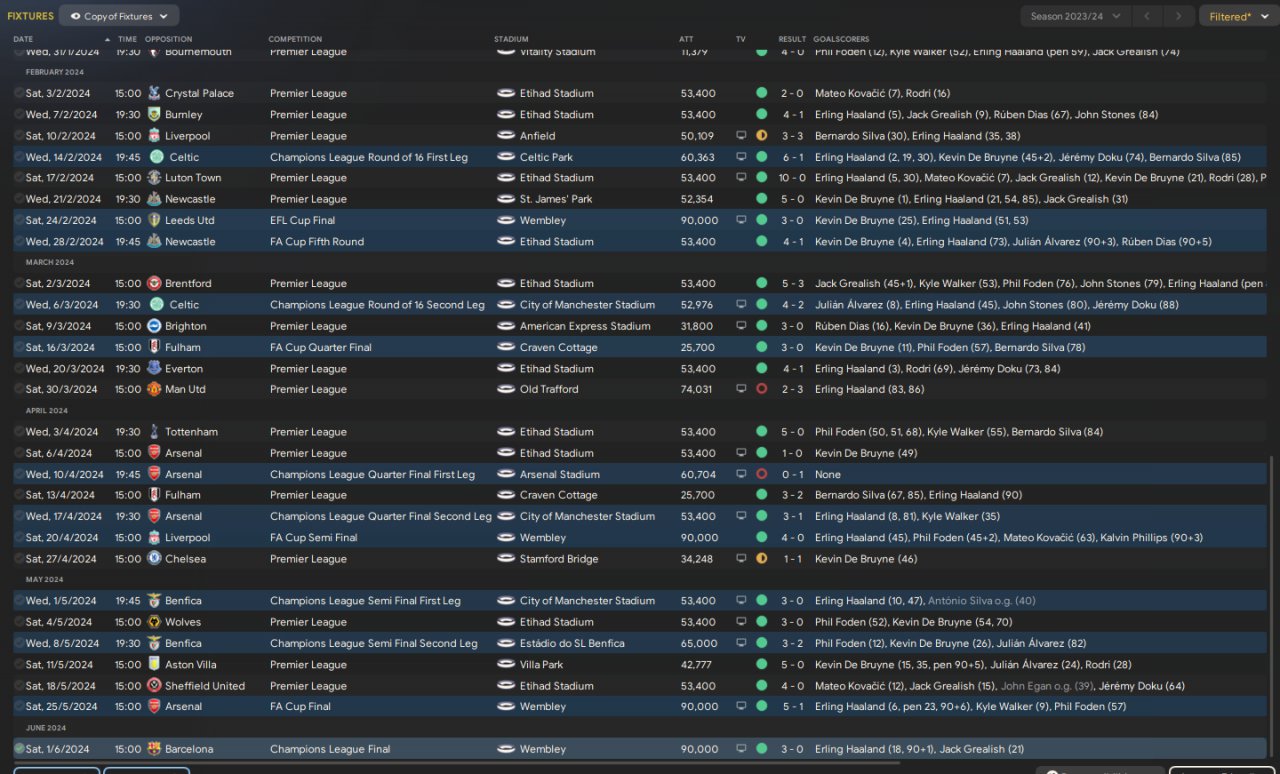Click the Sheffield United club badge
The height and width of the screenshot is (774, 1280).
point(154,686)
